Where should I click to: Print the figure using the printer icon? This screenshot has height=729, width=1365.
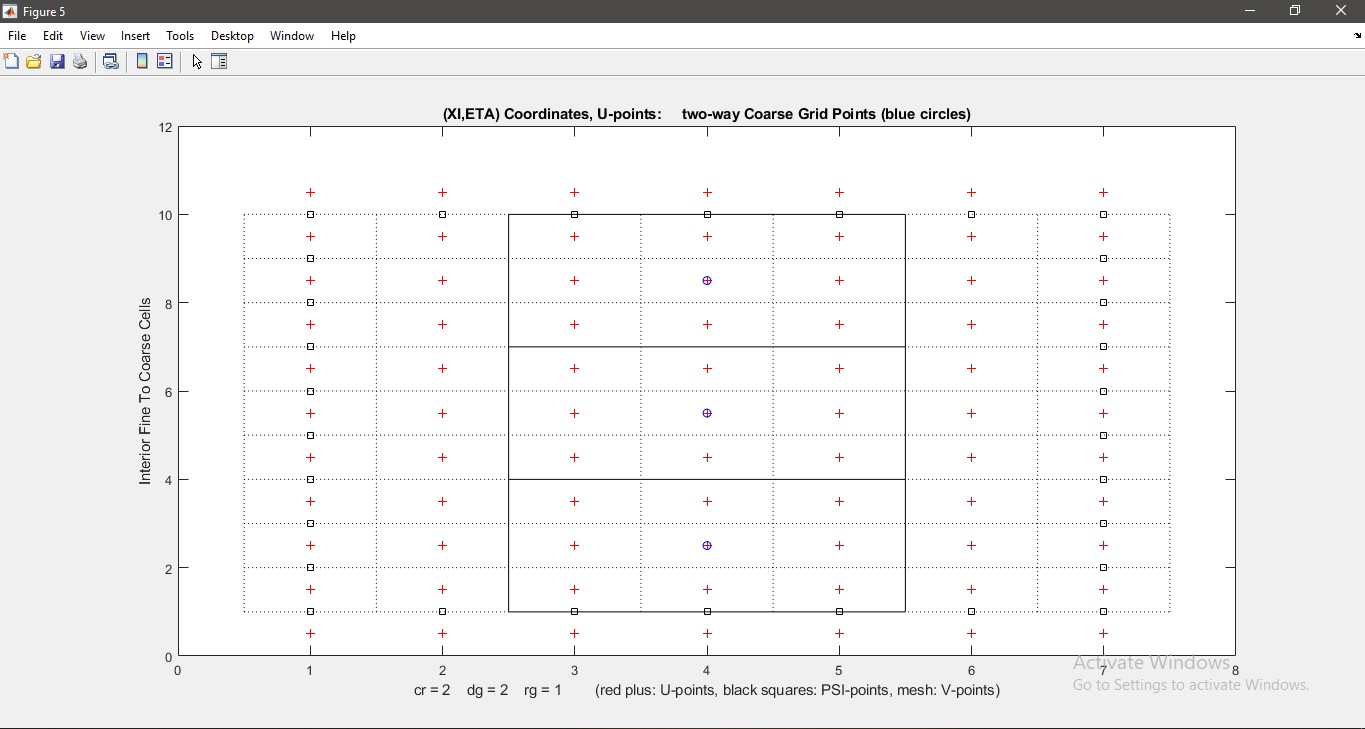click(80, 62)
